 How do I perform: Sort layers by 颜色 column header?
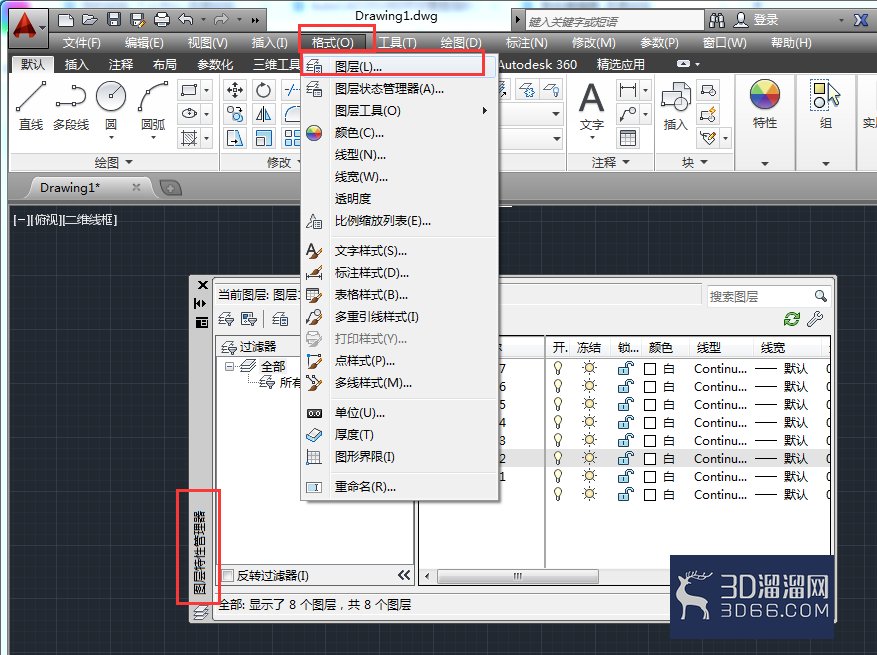pyautogui.click(x=666, y=347)
